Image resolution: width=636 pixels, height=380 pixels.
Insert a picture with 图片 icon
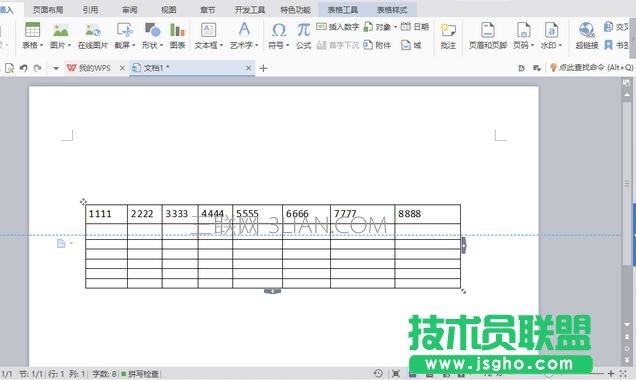pos(60,36)
